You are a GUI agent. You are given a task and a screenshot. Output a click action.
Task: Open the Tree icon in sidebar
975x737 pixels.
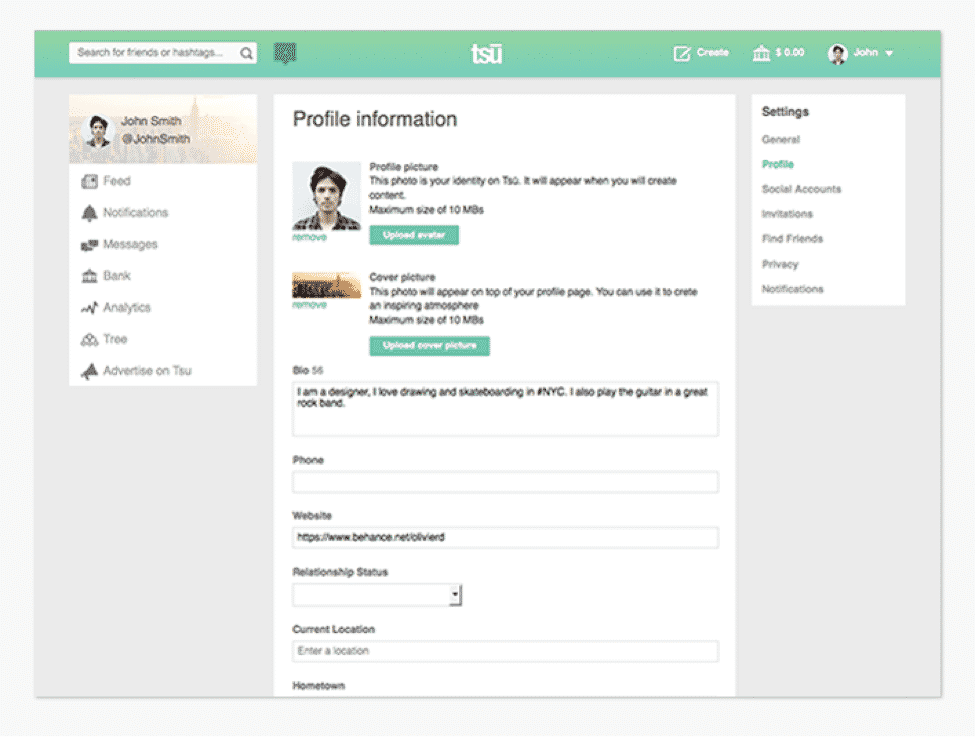[x=89, y=340]
